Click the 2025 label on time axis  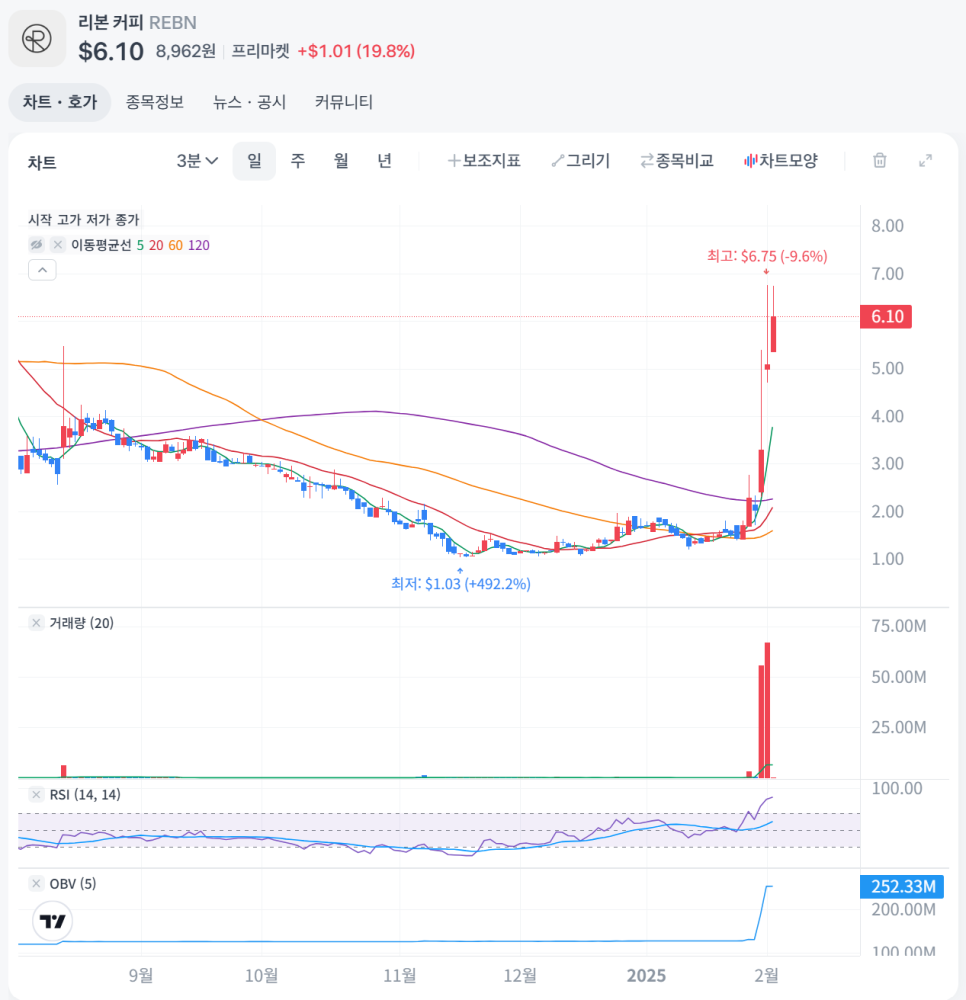tap(647, 976)
